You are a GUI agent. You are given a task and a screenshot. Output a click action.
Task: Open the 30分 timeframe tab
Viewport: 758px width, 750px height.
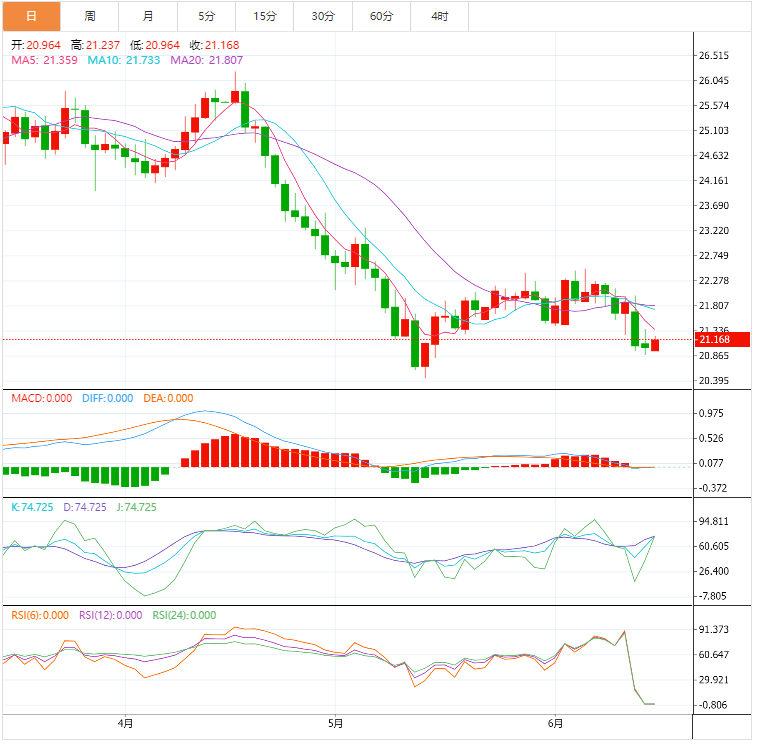pos(323,16)
